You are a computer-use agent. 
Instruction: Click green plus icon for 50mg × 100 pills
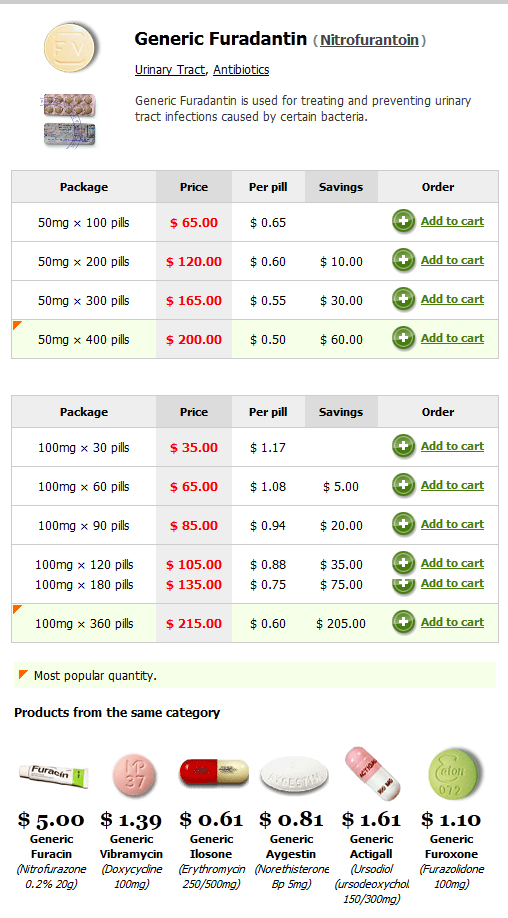(x=403, y=221)
